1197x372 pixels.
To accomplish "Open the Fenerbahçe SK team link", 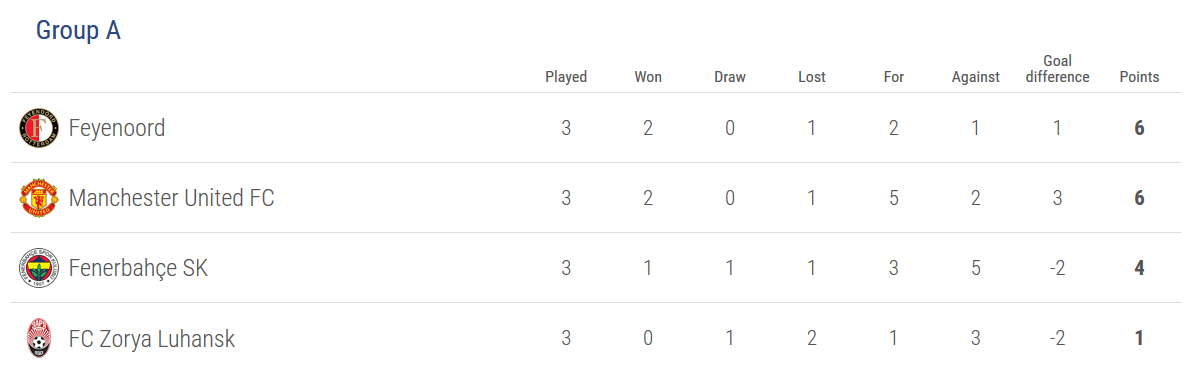I will [x=138, y=268].
